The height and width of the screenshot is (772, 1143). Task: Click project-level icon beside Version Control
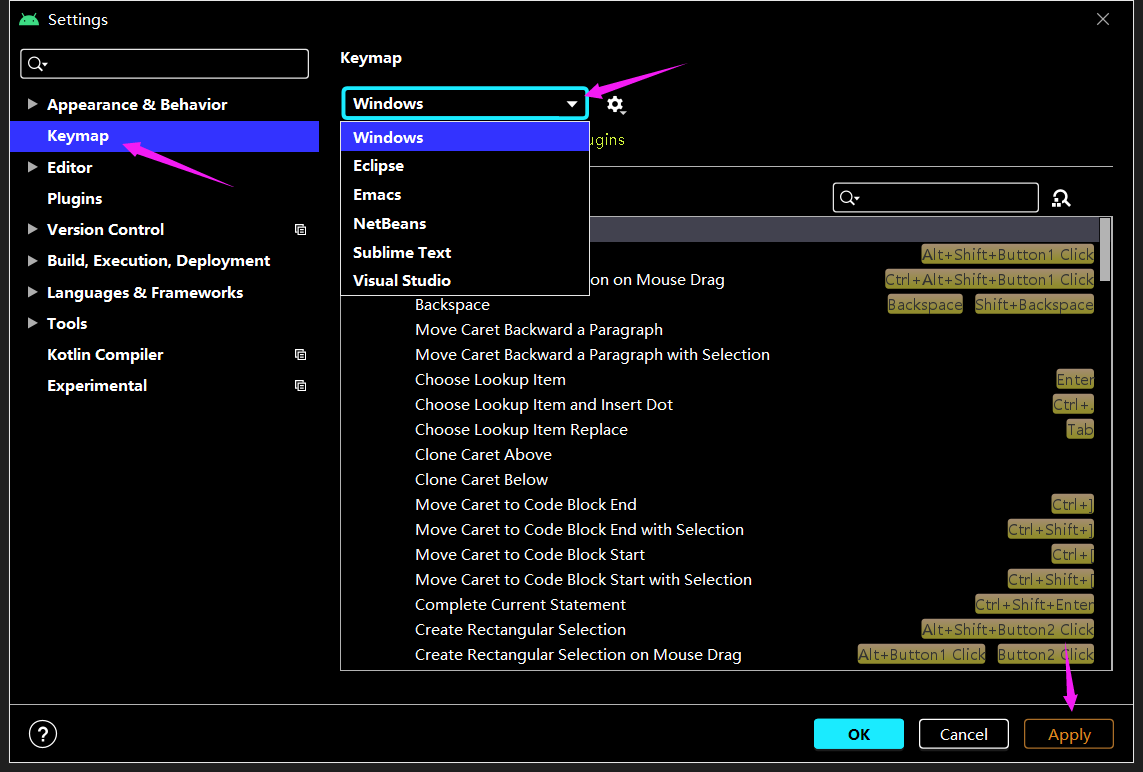tap(300, 230)
